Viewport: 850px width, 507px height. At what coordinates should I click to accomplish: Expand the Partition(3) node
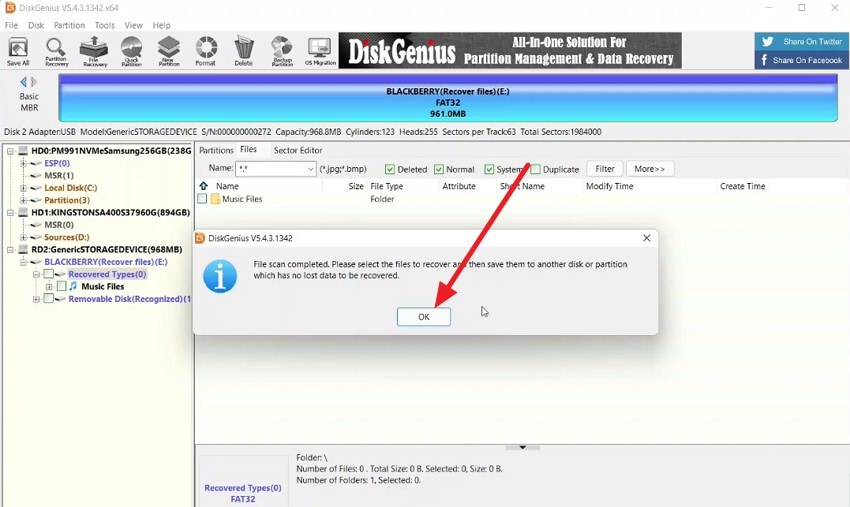[x=23, y=200]
